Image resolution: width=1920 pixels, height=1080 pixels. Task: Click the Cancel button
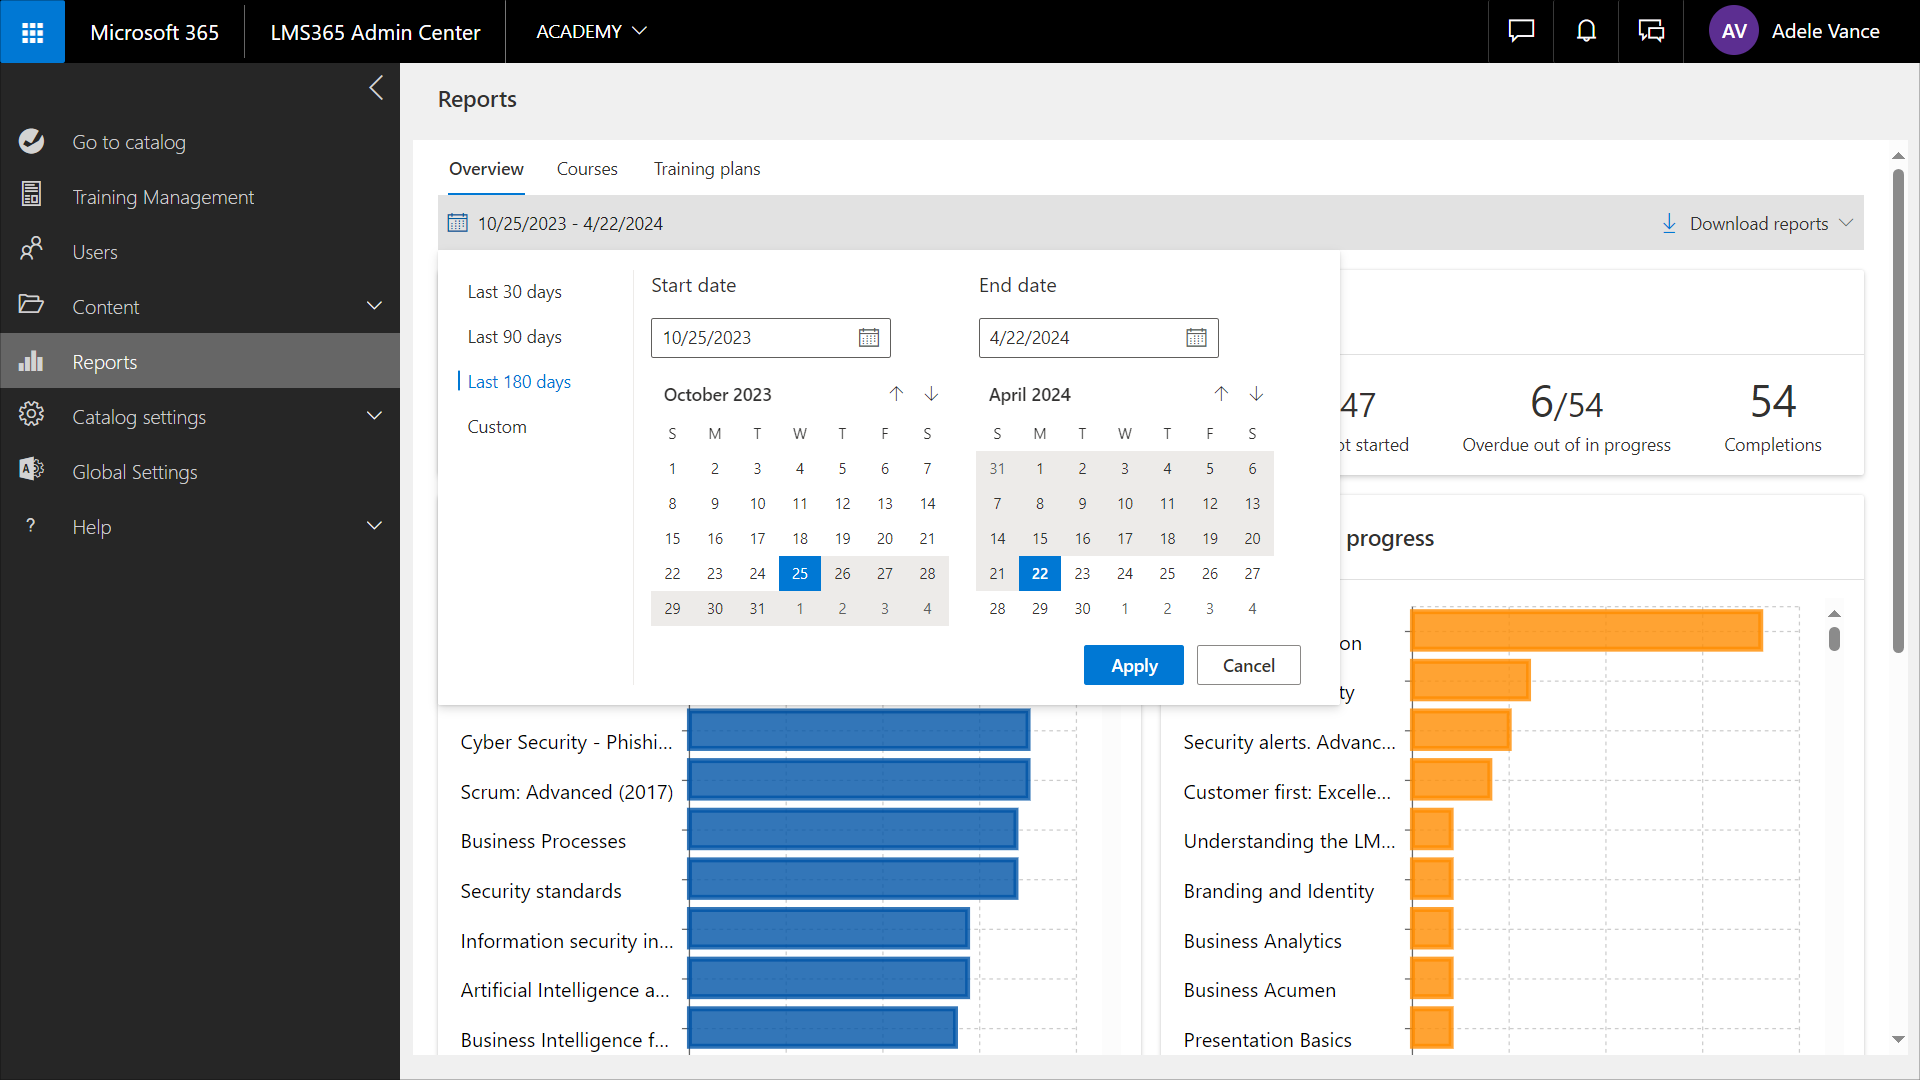tap(1248, 666)
